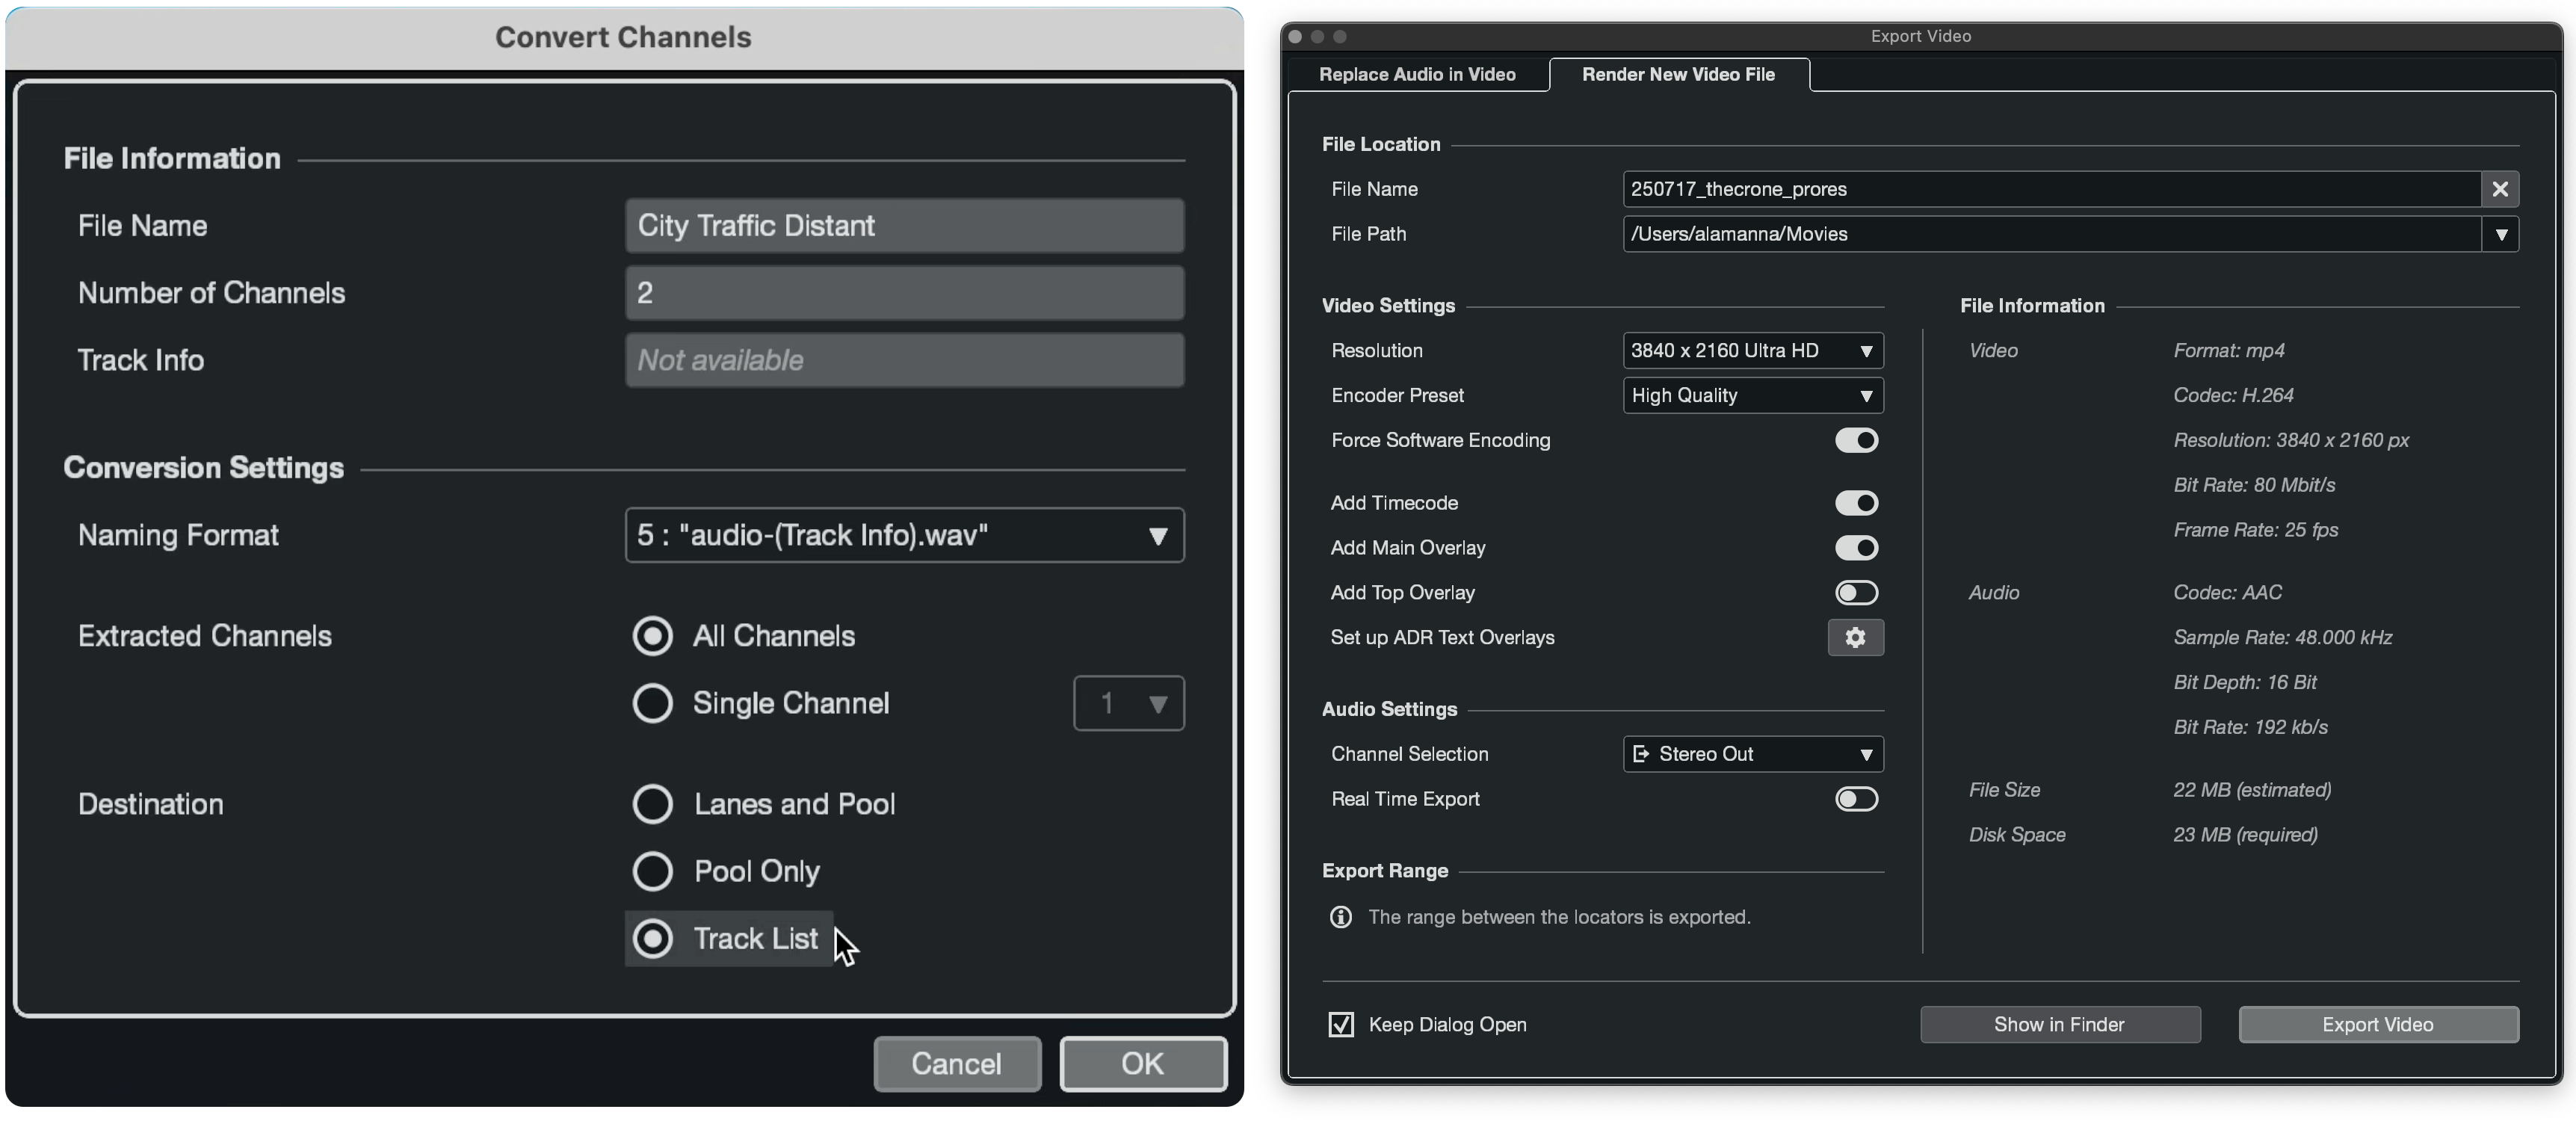The width and height of the screenshot is (2576, 1130).
Task: Click the red close window dot
Action: click(1295, 36)
